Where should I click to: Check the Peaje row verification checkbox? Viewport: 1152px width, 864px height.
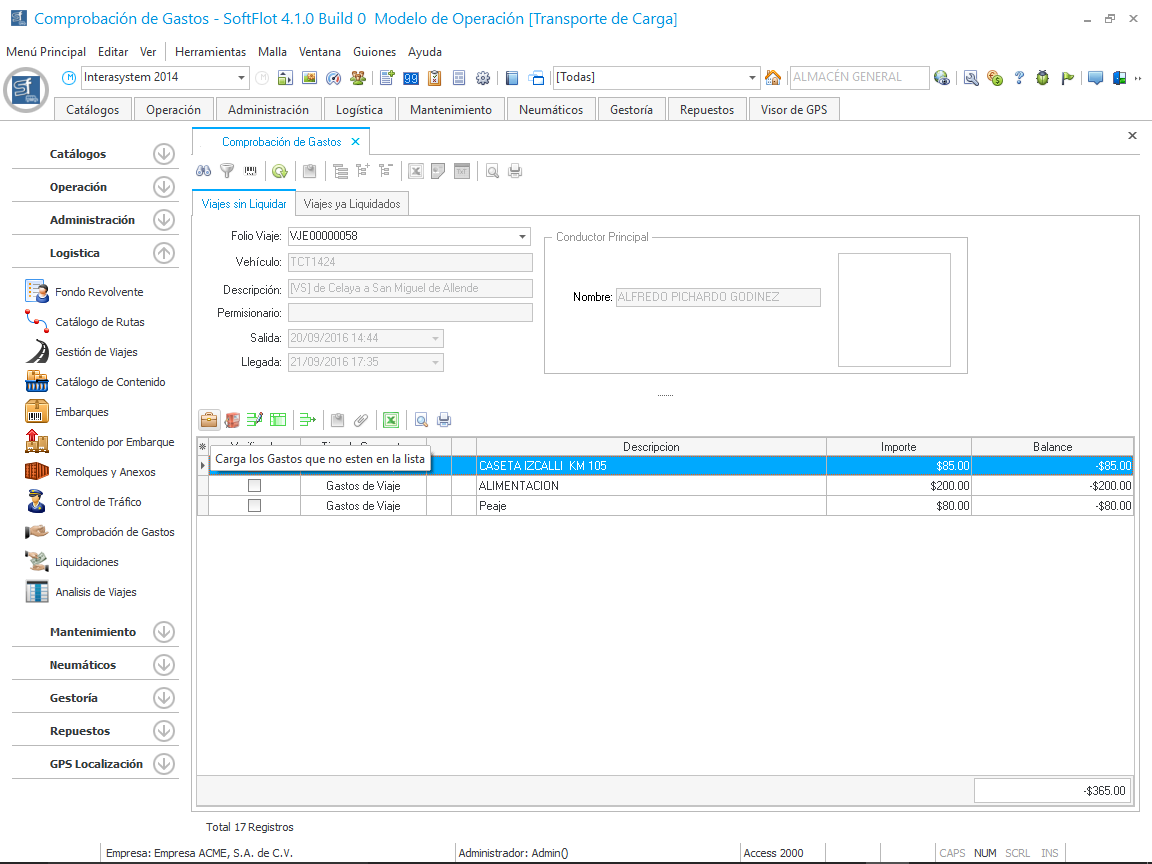tap(254, 506)
